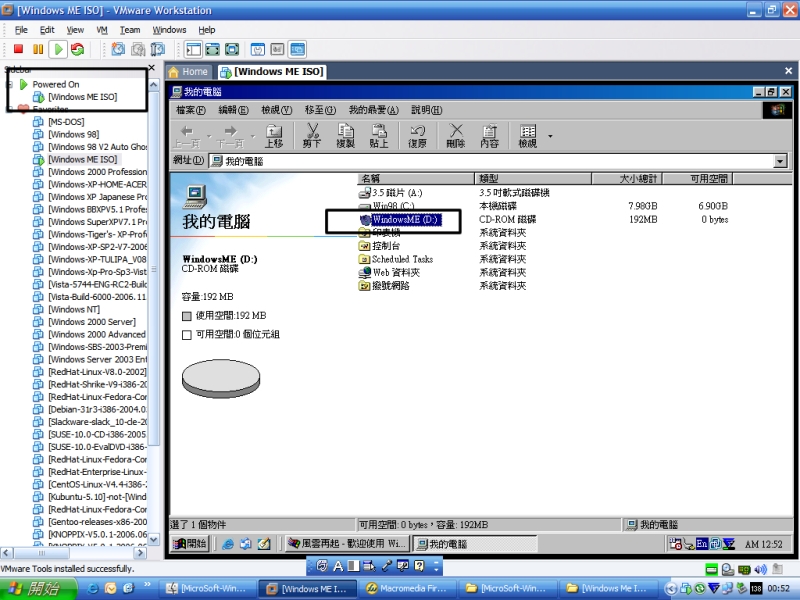This screenshot has height=600, width=800.
Task: Open the Back button history dropdown arrow
Action: tap(209, 136)
